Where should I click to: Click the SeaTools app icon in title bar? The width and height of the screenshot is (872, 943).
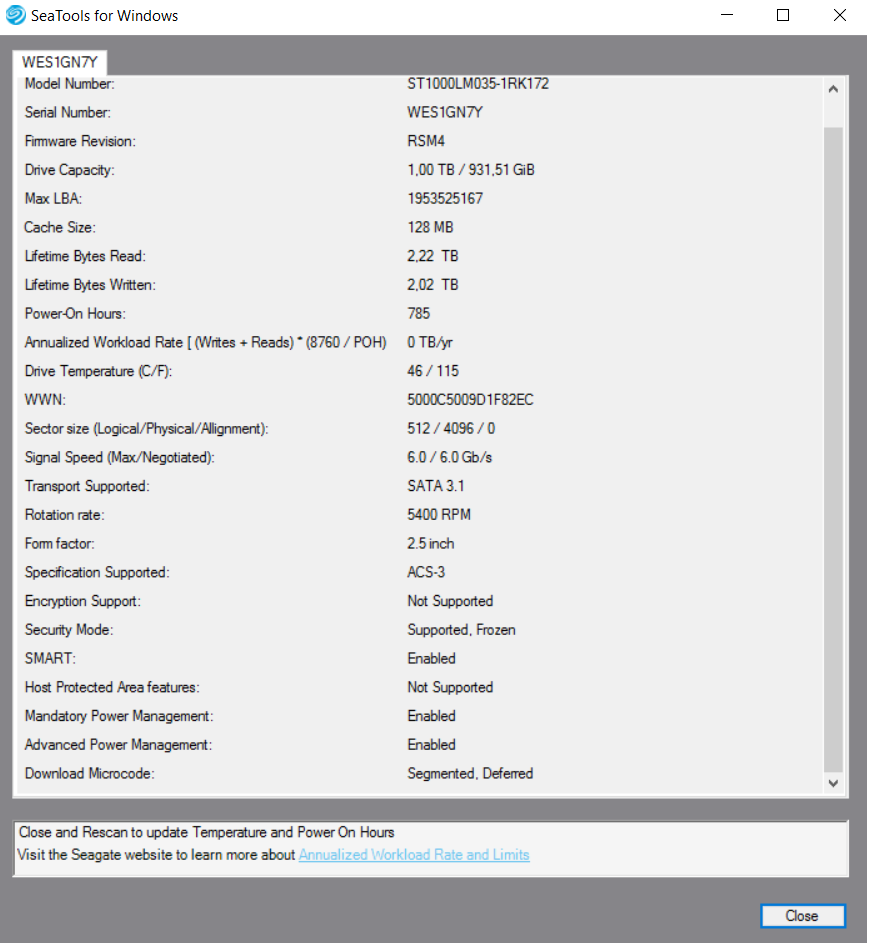tap(15, 15)
